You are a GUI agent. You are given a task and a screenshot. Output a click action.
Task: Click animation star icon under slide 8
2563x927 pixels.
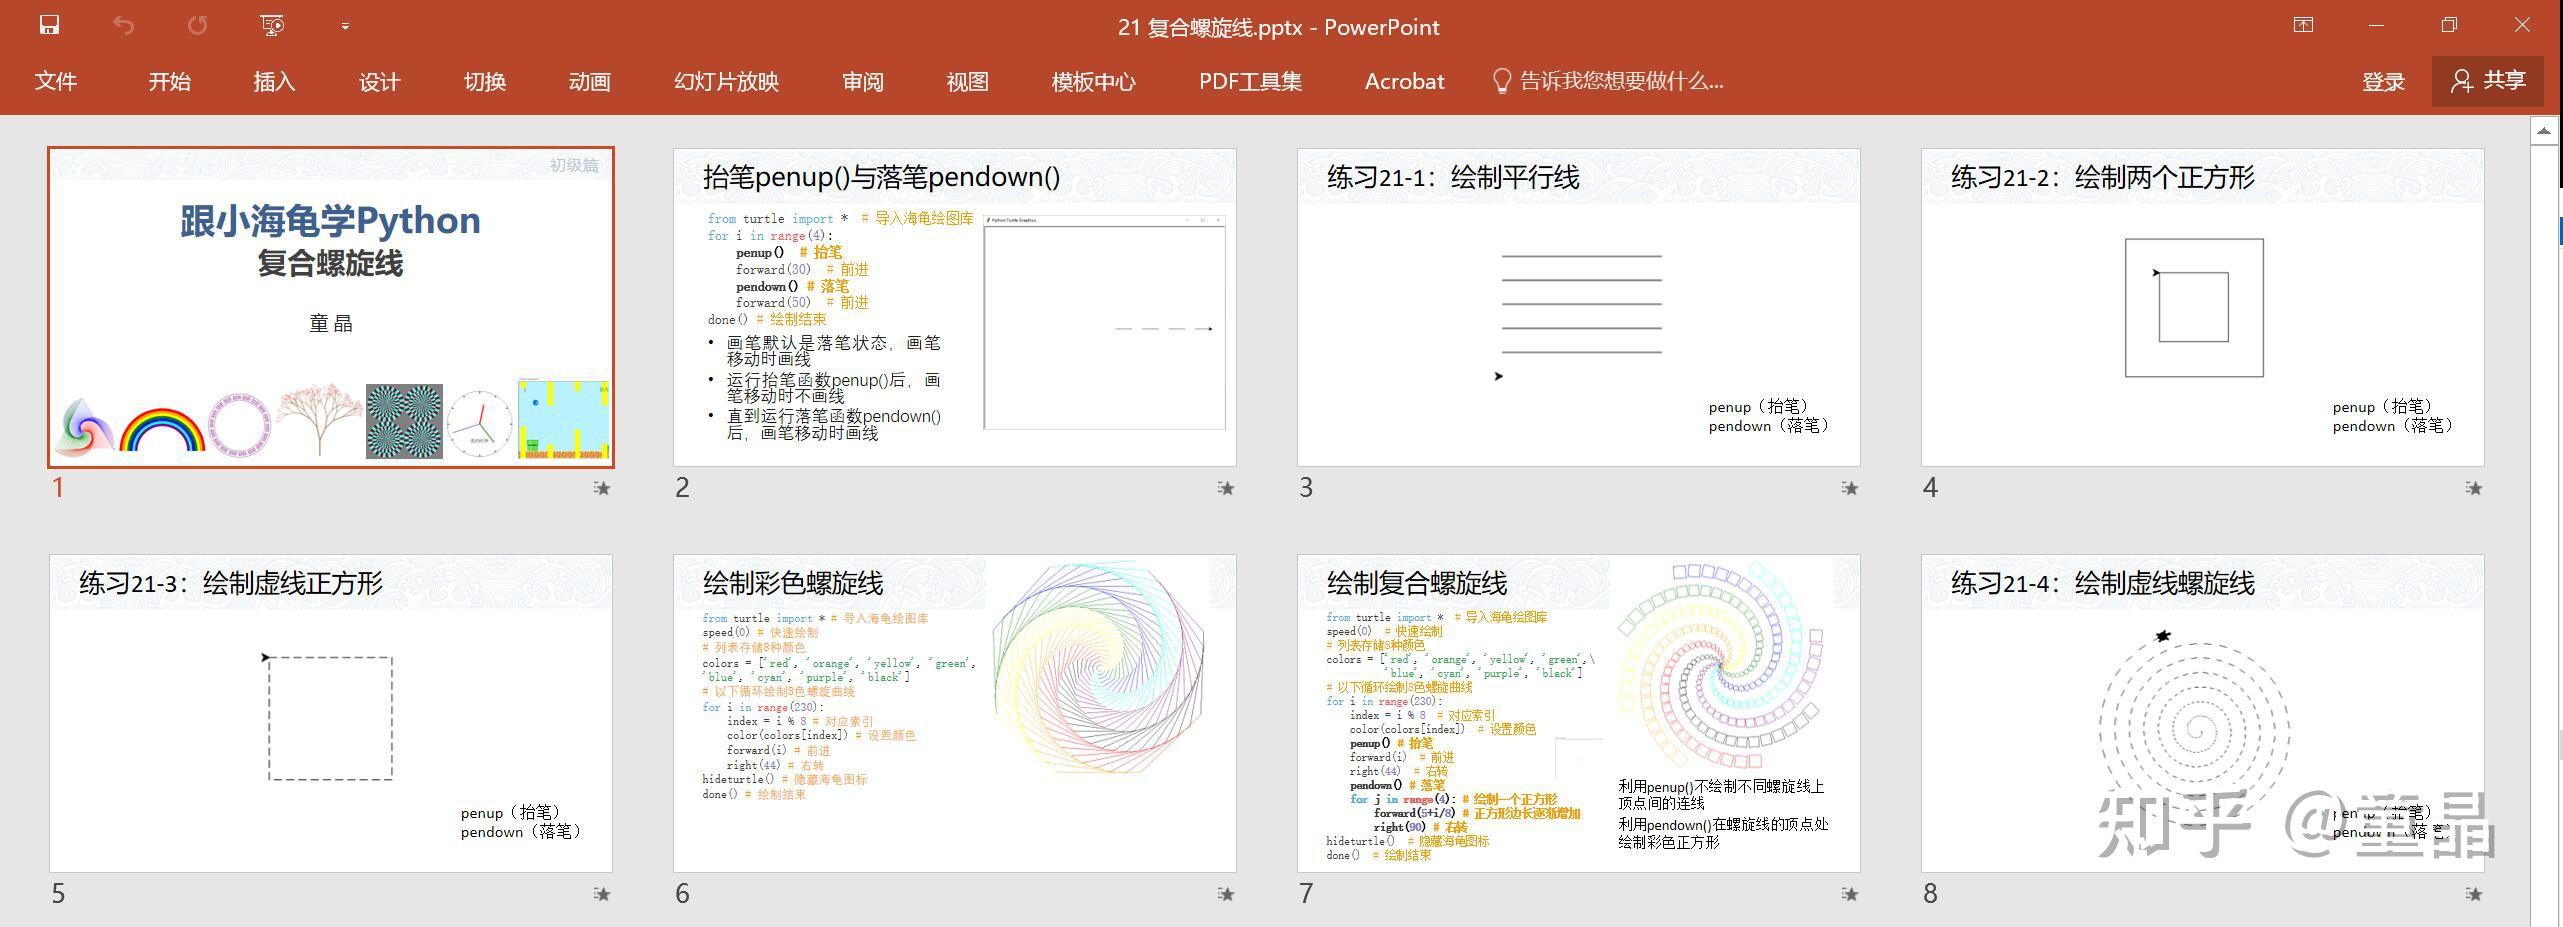[x=2473, y=894]
